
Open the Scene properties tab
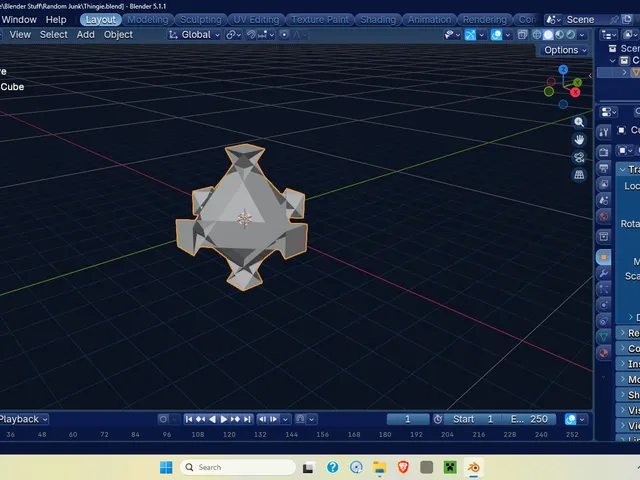pyautogui.click(x=604, y=200)
